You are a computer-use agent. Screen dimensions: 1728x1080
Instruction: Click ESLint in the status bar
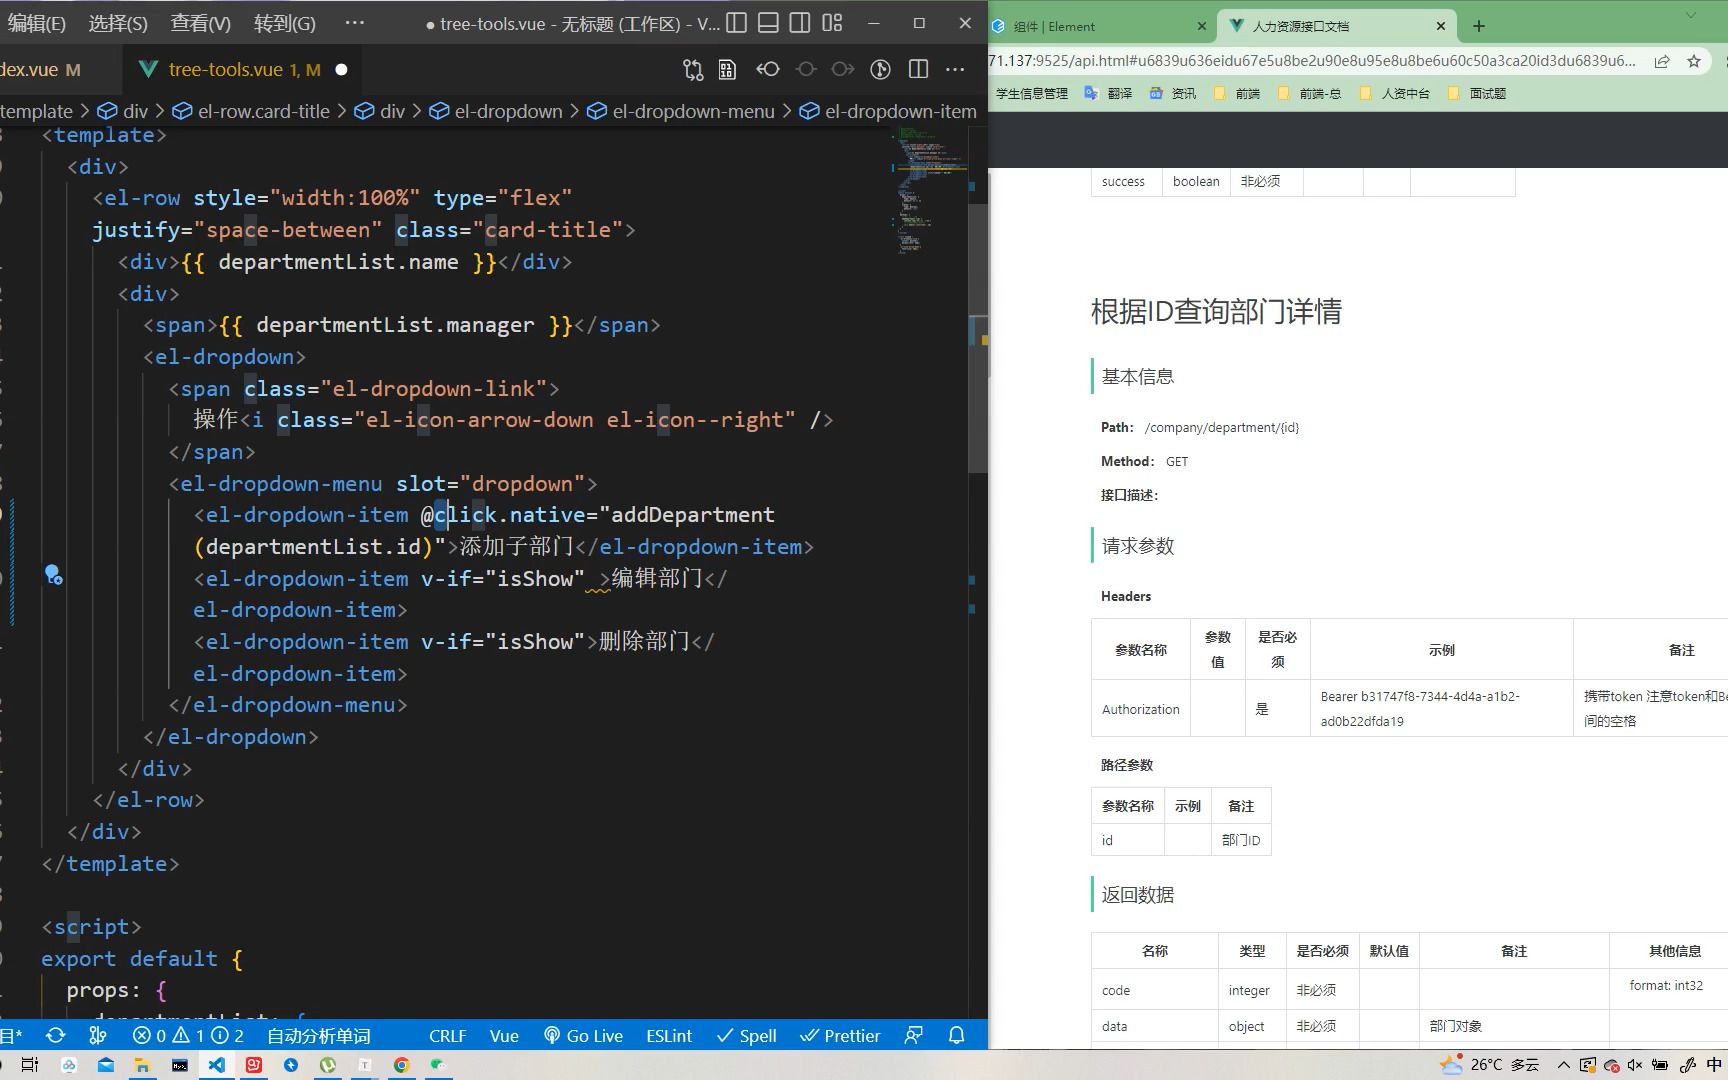tap(669, 1035)
